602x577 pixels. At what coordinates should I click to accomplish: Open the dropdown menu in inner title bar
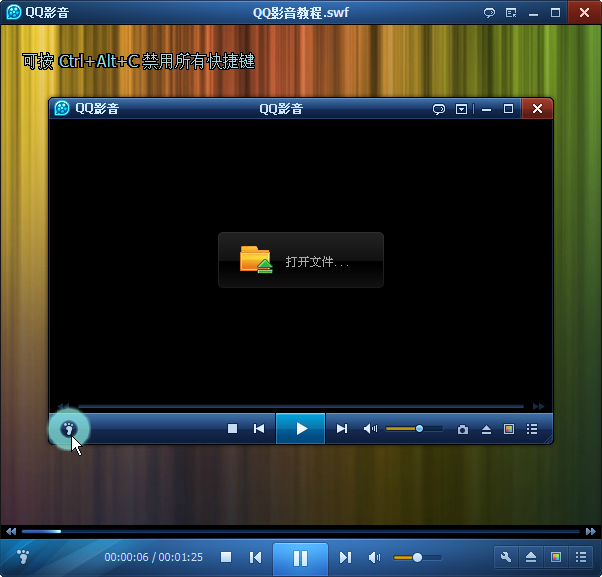[461, 109]
